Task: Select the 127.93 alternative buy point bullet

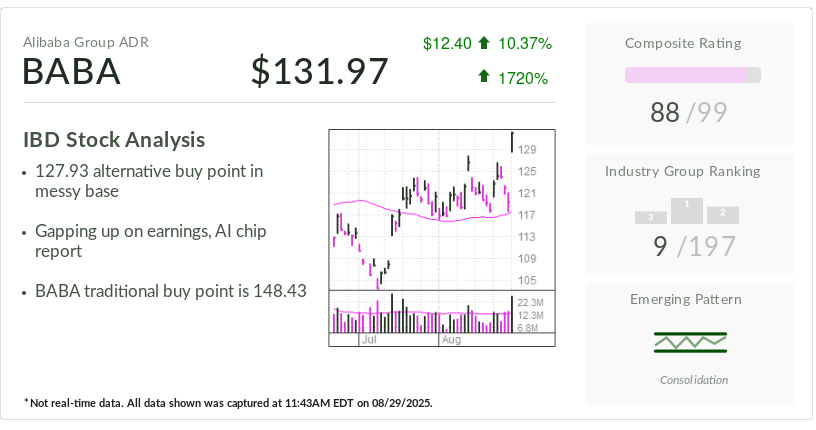Action: pos(148,181)
